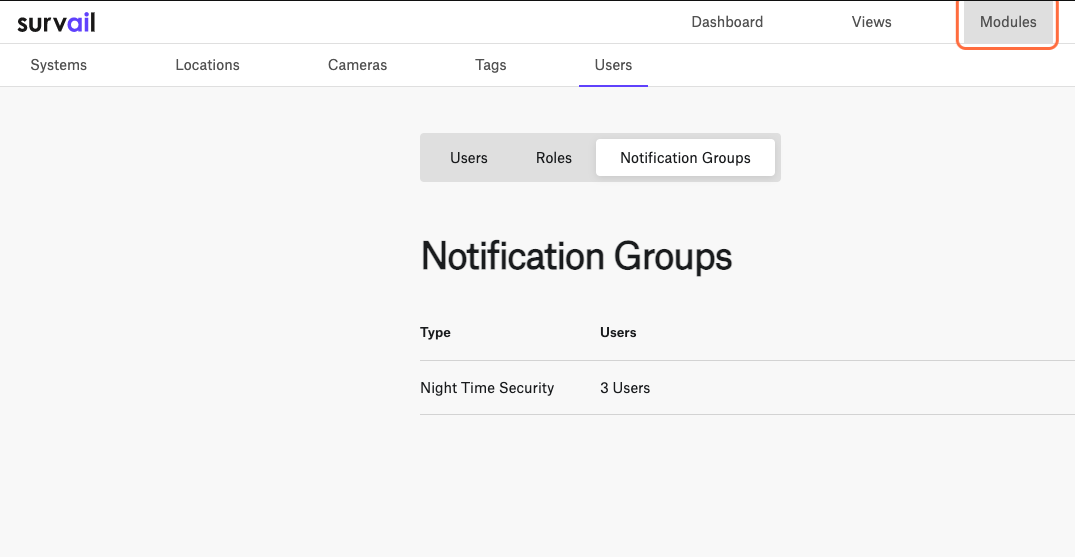This screenshot has height=557, width=1075.
Task: Open the highlighted Modules menu item
Action: pos(1008,22)
